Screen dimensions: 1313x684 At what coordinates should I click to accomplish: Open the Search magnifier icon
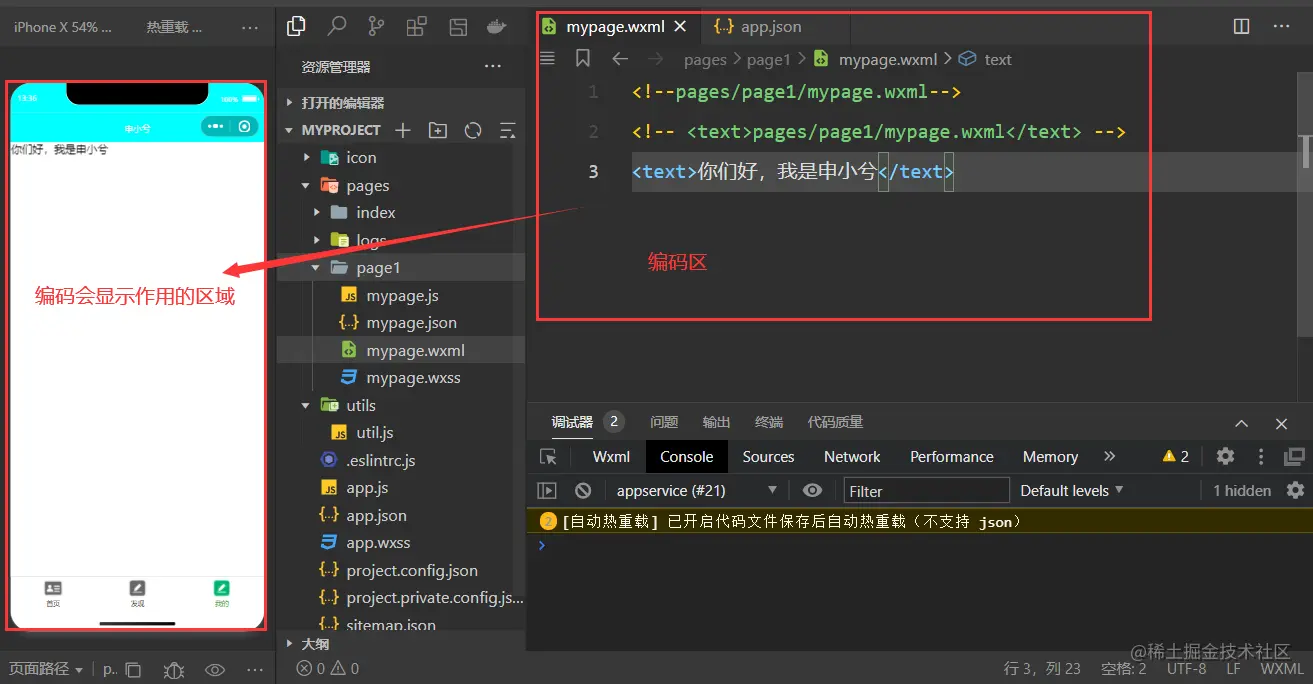click(337, 27)
